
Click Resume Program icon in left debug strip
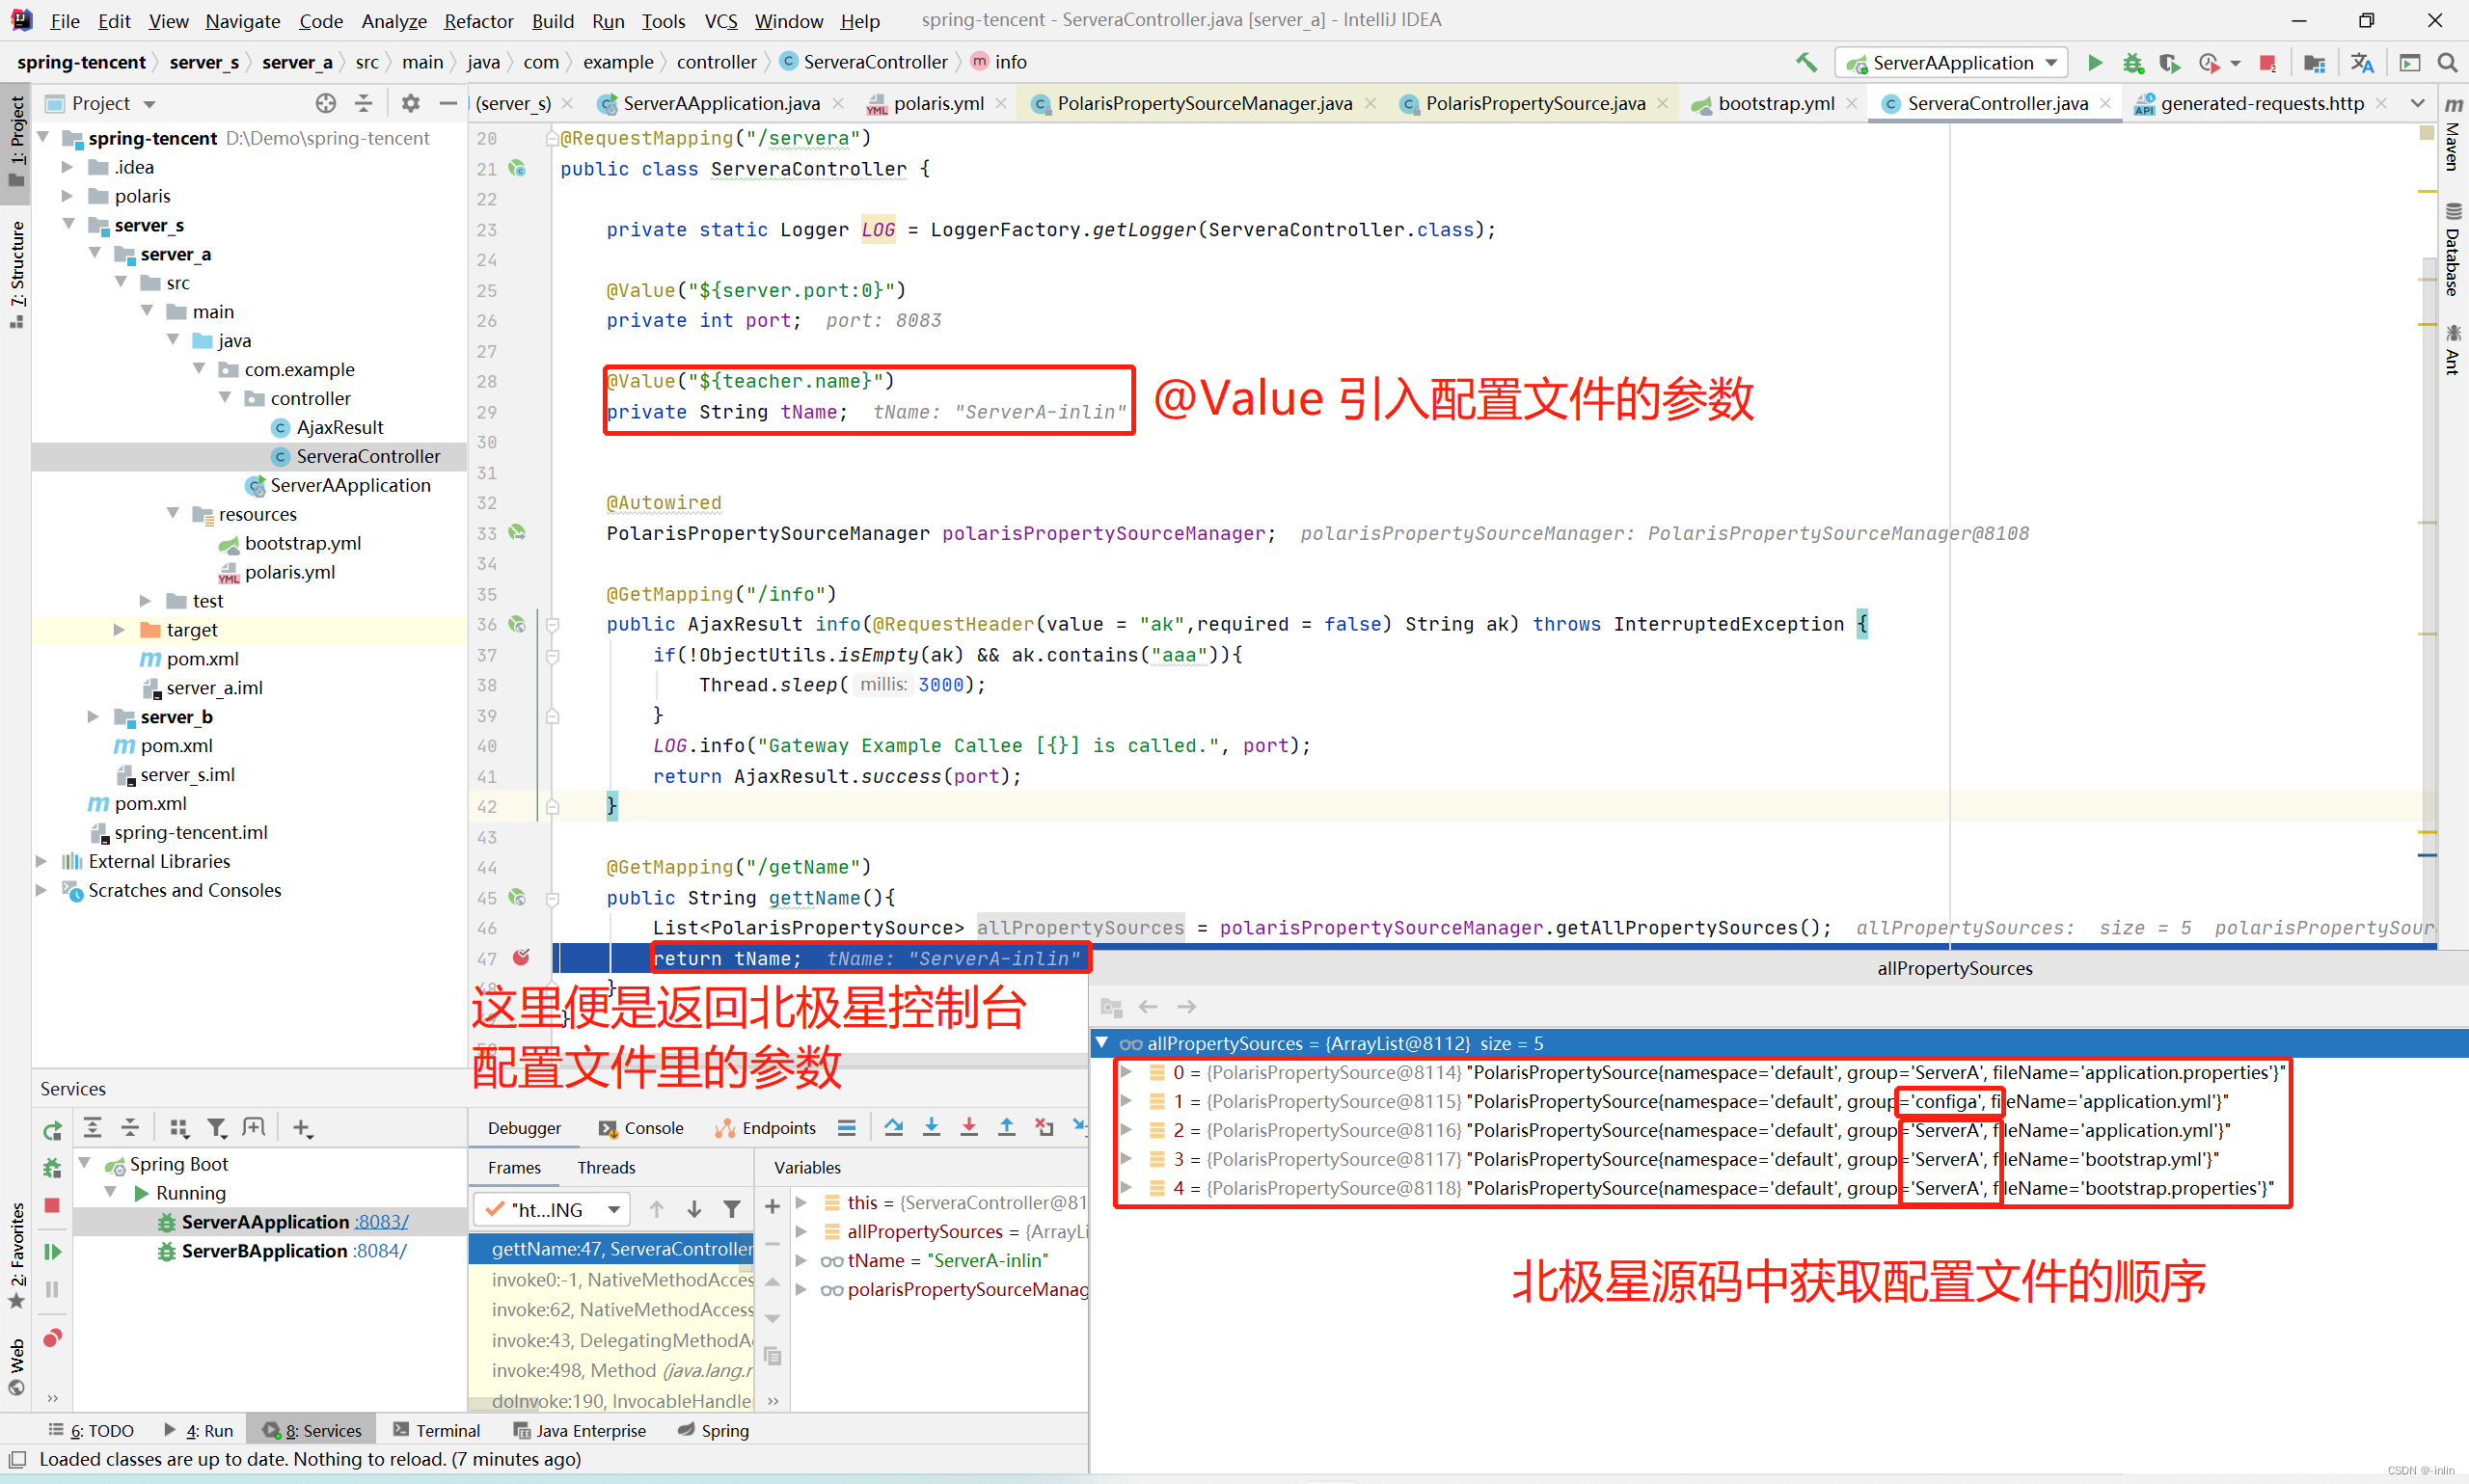coord(52,1252)
